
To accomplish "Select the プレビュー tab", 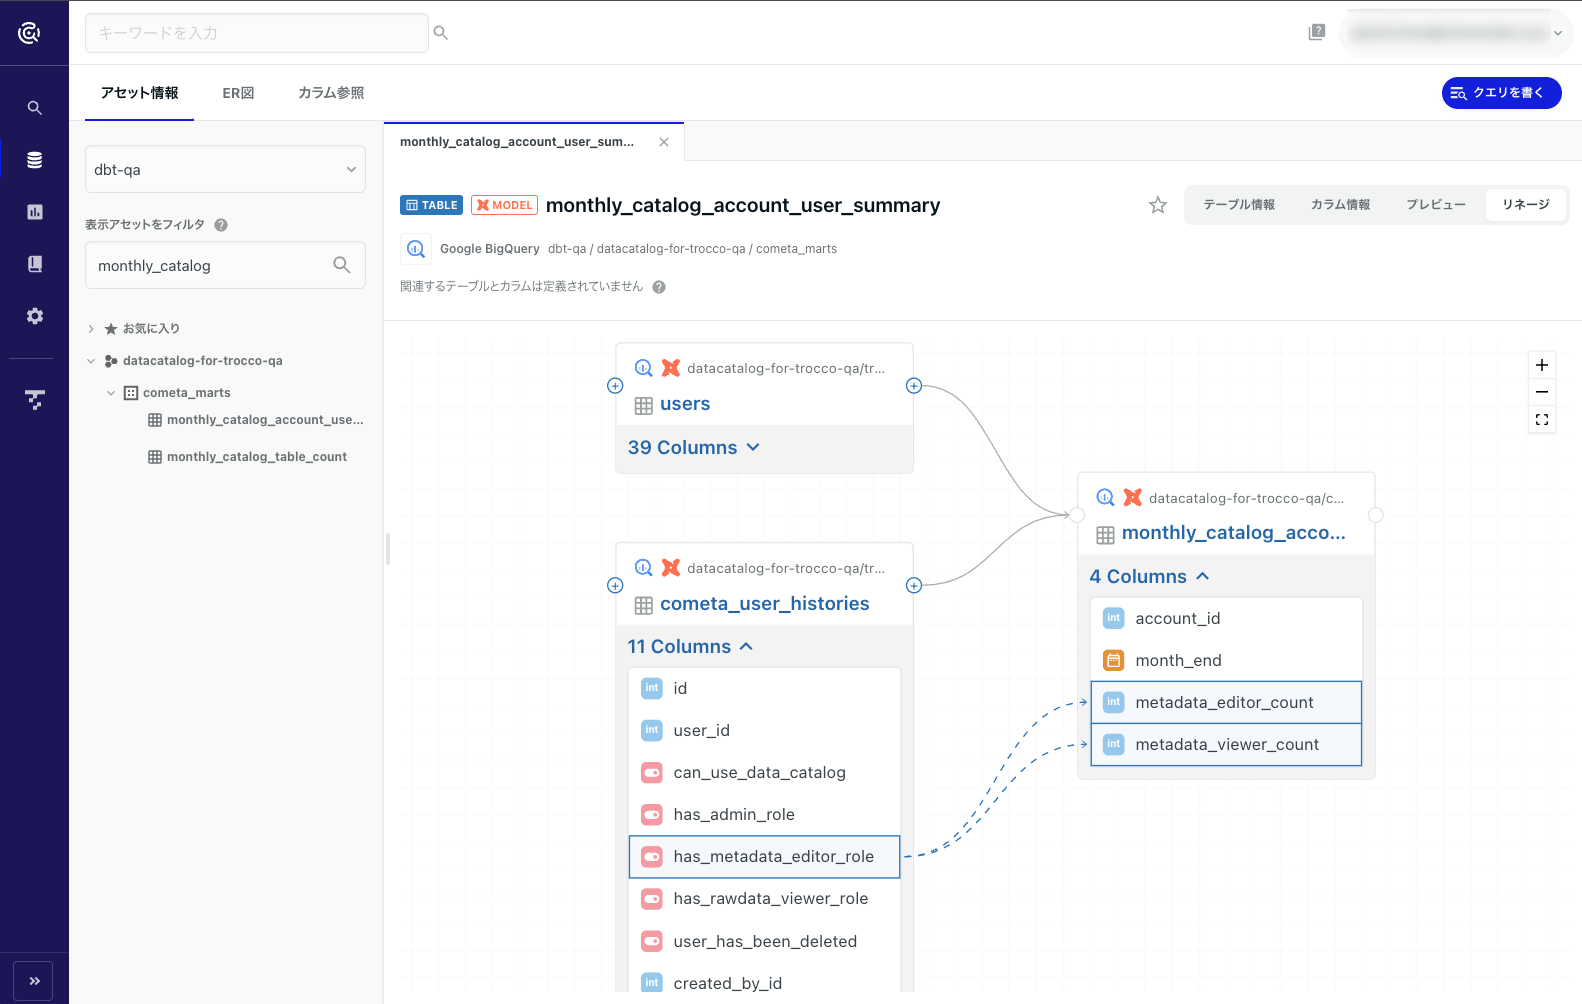I will [1435, 205].
